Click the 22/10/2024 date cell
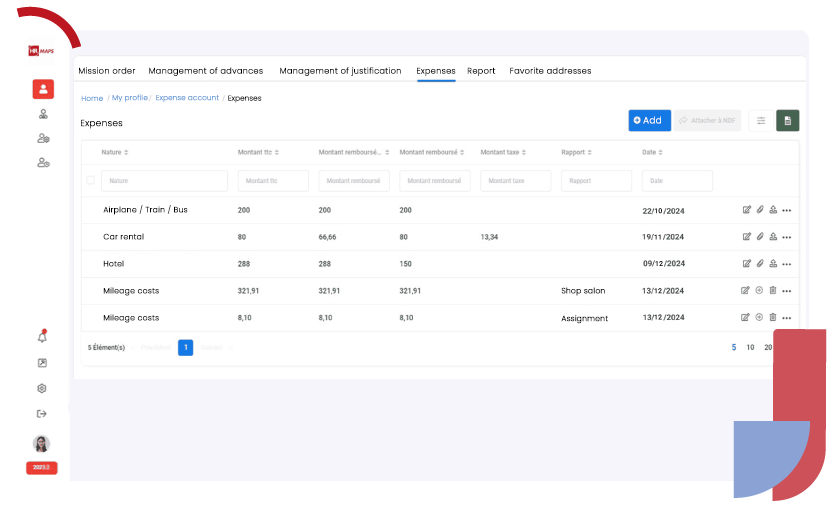Screen dimensions: 832x510 tap(663, 211)
